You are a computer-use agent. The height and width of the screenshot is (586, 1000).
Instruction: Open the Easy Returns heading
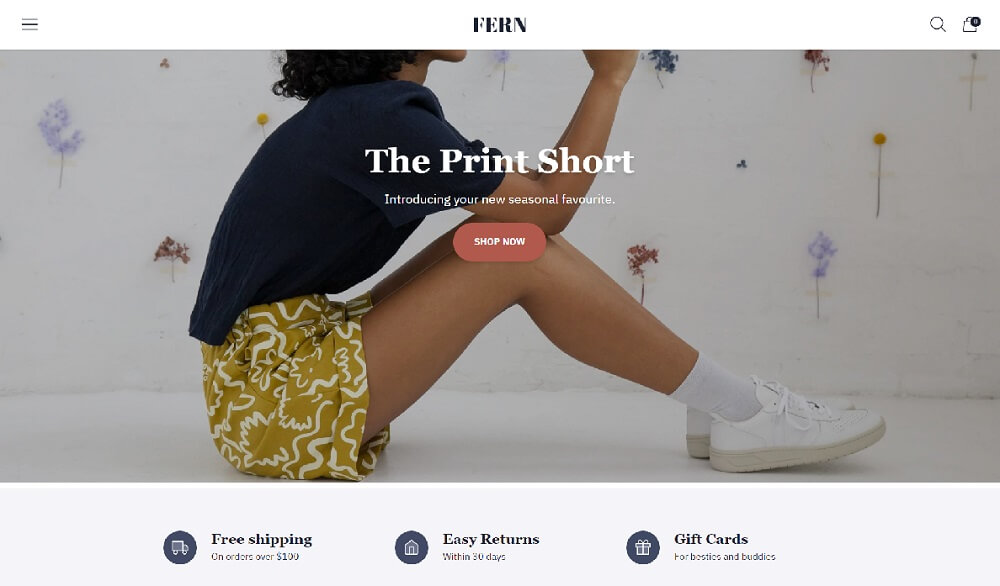pyautogui.click(x=491, y=539)
